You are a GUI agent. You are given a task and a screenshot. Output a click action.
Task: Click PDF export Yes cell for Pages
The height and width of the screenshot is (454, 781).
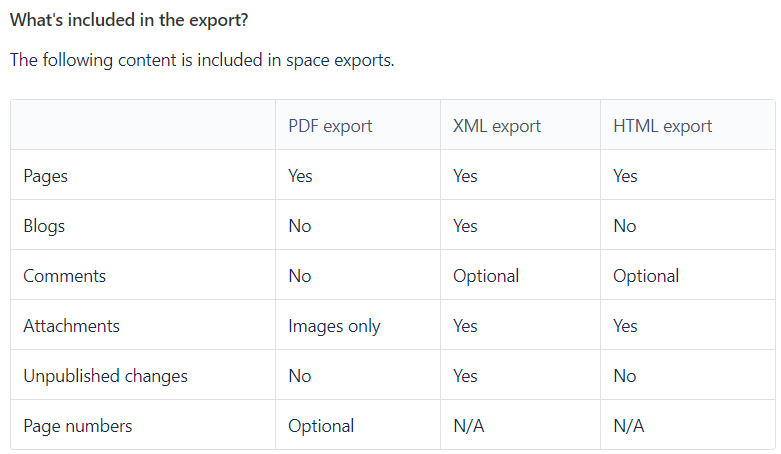click(300, 176)
